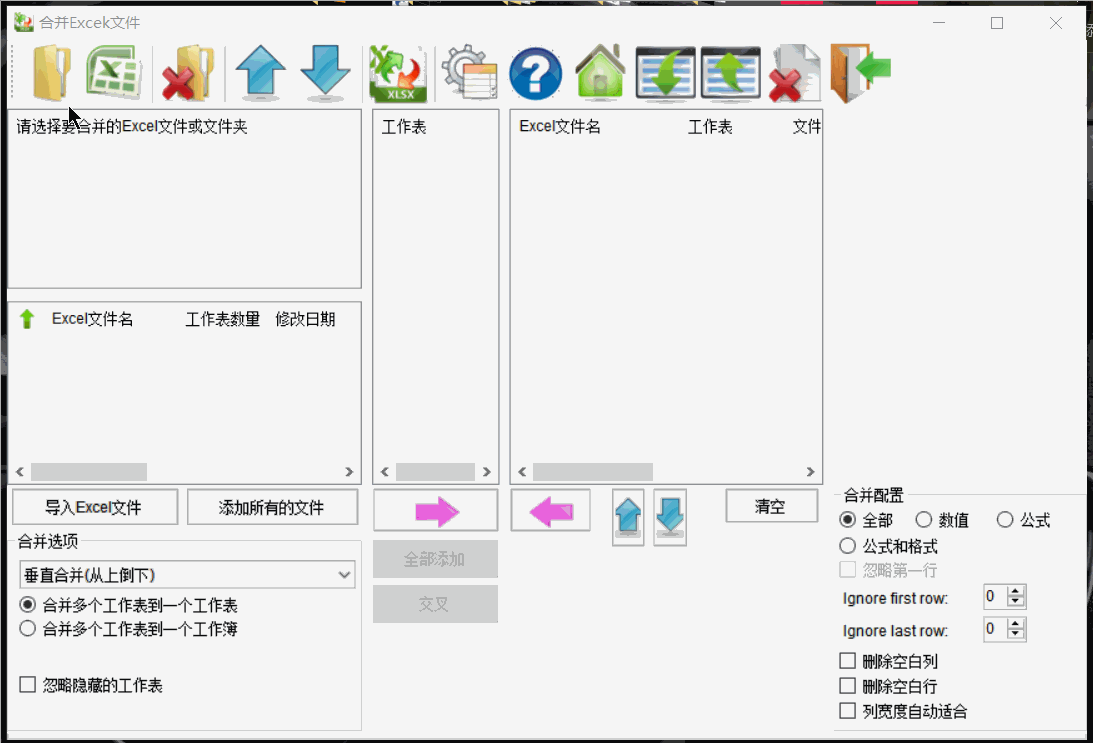This screenshot has height=743, width=1093.
Task: Move item up with small blue up arrow
Action: tap(628, 517)
